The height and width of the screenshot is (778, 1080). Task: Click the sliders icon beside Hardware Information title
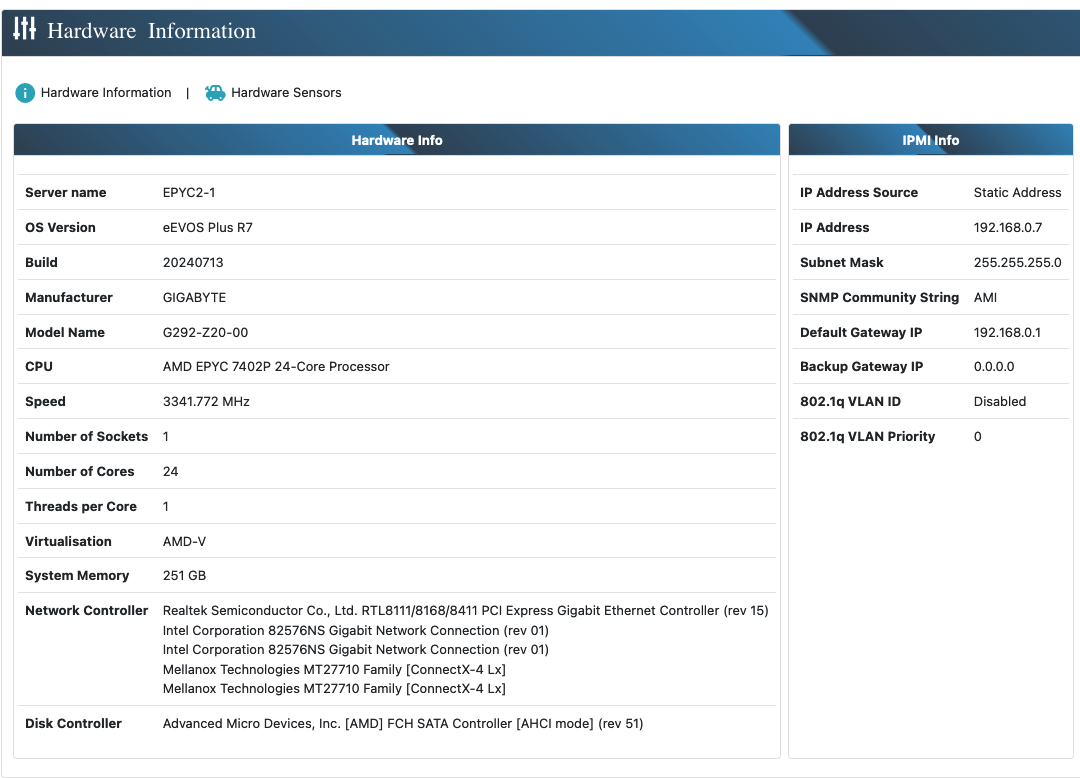(24, 30)
